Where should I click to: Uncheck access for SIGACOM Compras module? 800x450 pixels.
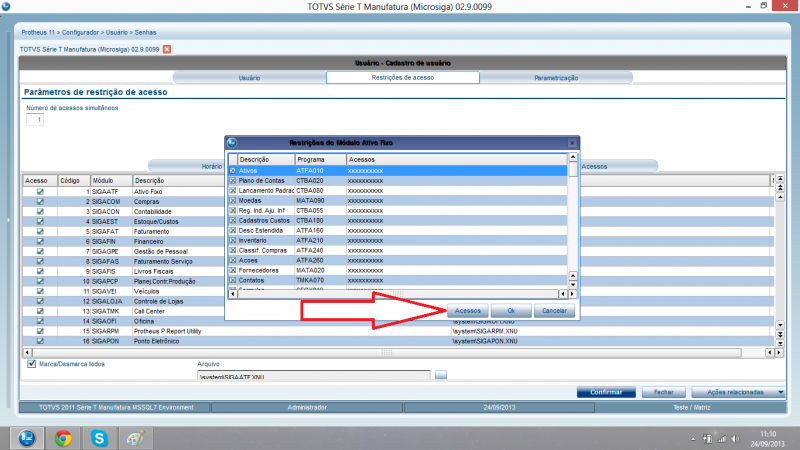[x=40, y=202]
